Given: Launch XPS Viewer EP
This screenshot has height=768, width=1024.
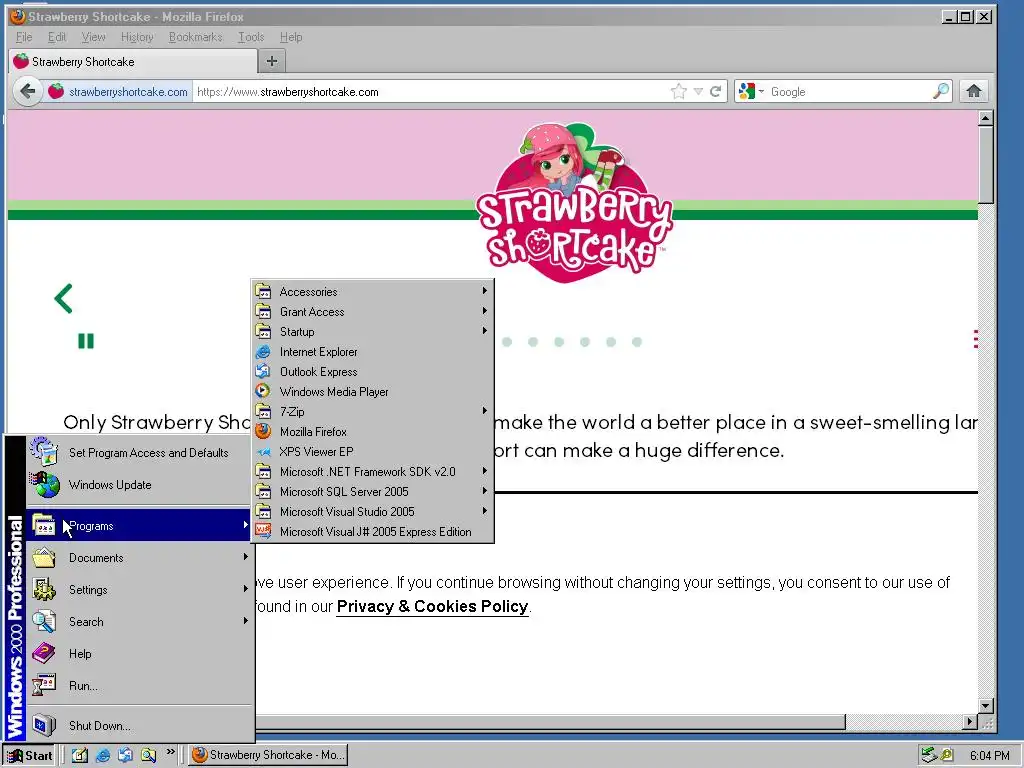Looking at the screenshot, I should (x=372, y=452).
